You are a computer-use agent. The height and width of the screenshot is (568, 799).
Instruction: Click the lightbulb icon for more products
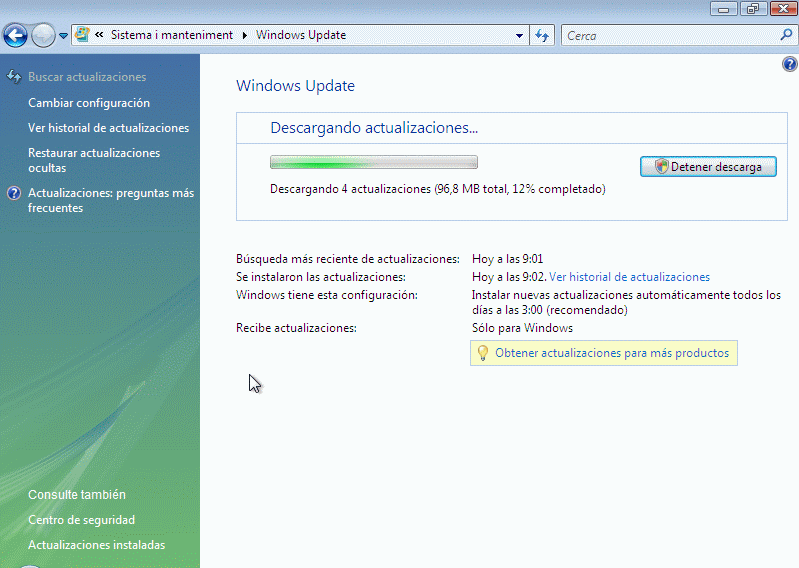[x=482, y=353]
